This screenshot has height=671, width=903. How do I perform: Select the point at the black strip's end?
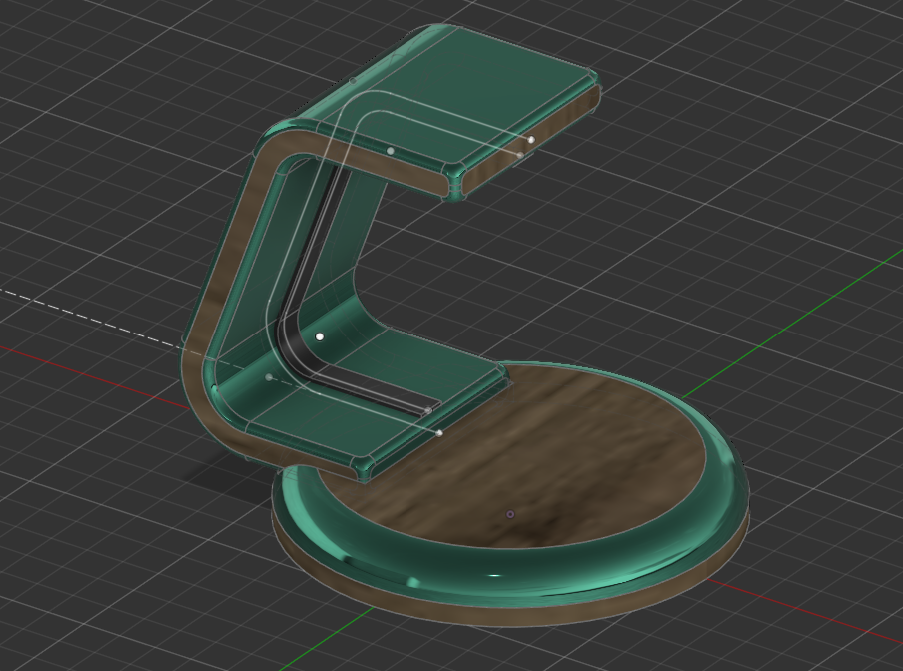[428, 410]
